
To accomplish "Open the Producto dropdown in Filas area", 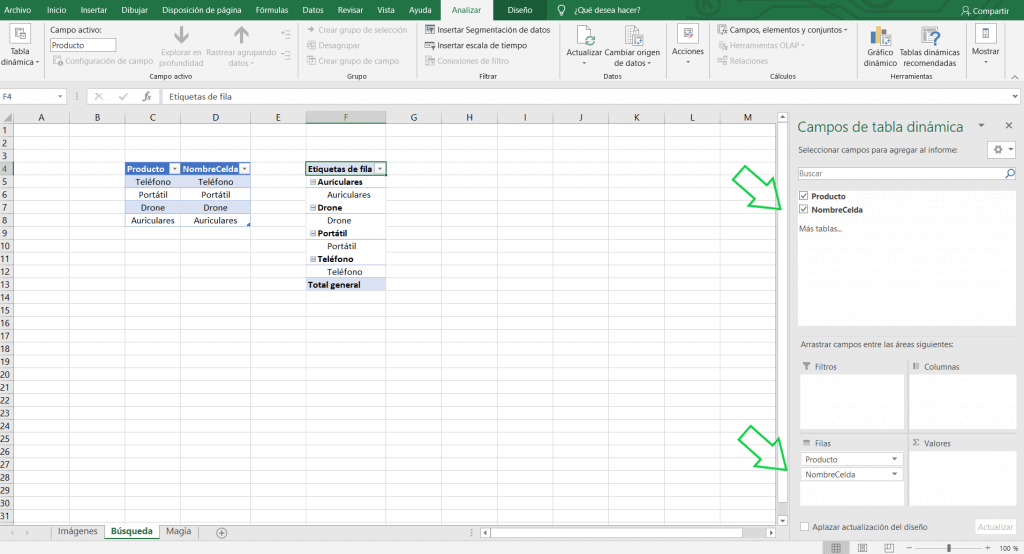I will 895,459.
